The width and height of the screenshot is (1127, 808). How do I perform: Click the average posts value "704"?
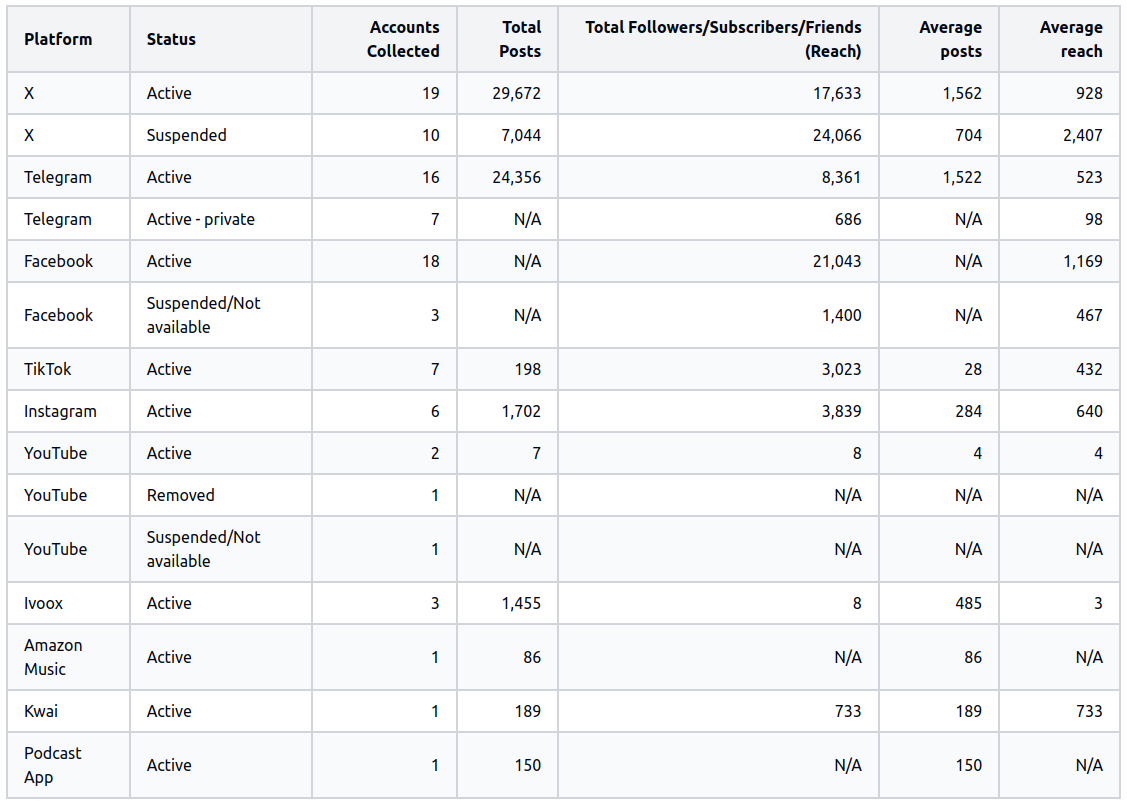click(969, 135)
